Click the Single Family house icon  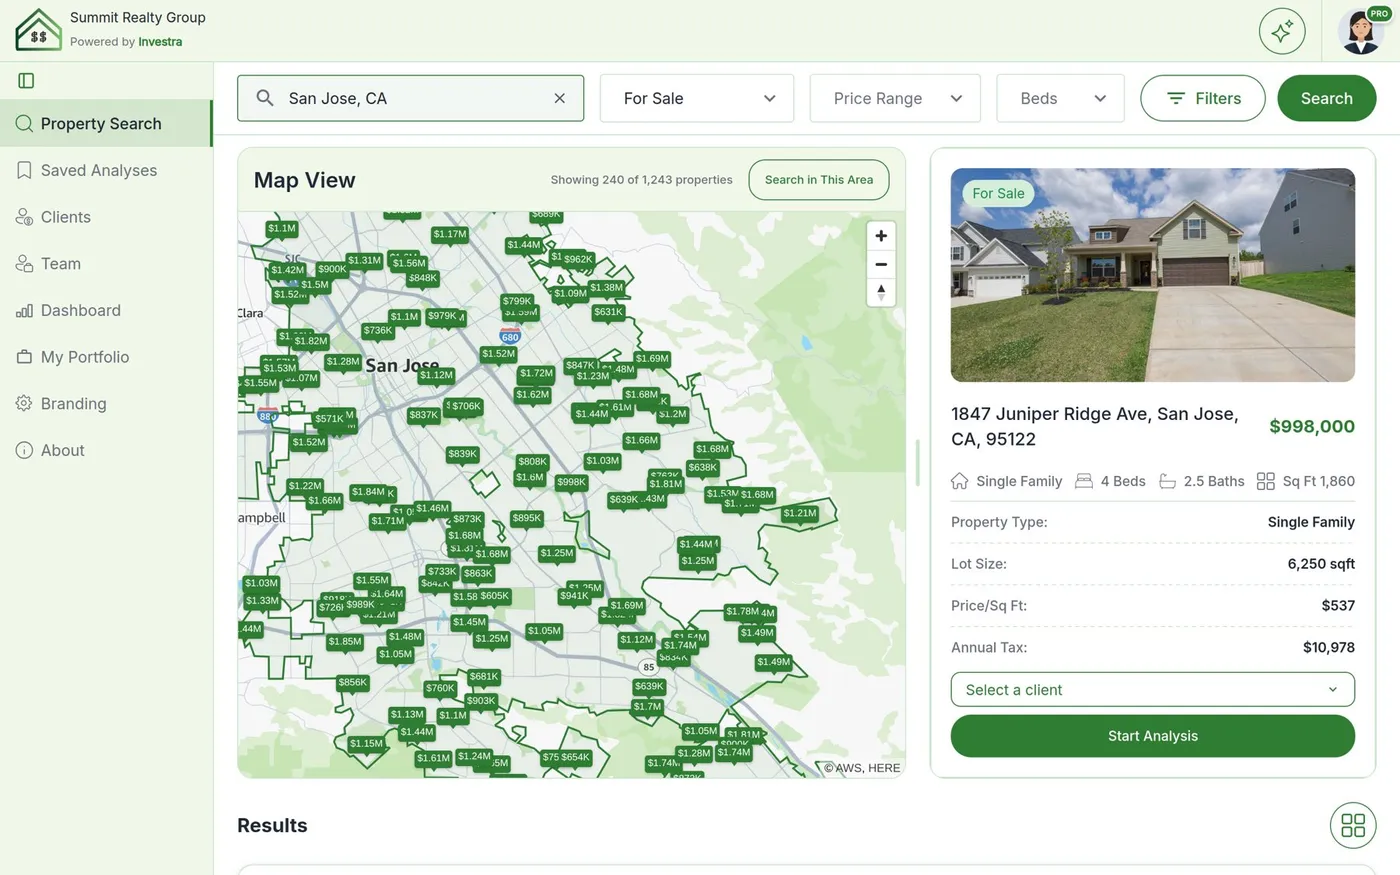coord(959,481)
